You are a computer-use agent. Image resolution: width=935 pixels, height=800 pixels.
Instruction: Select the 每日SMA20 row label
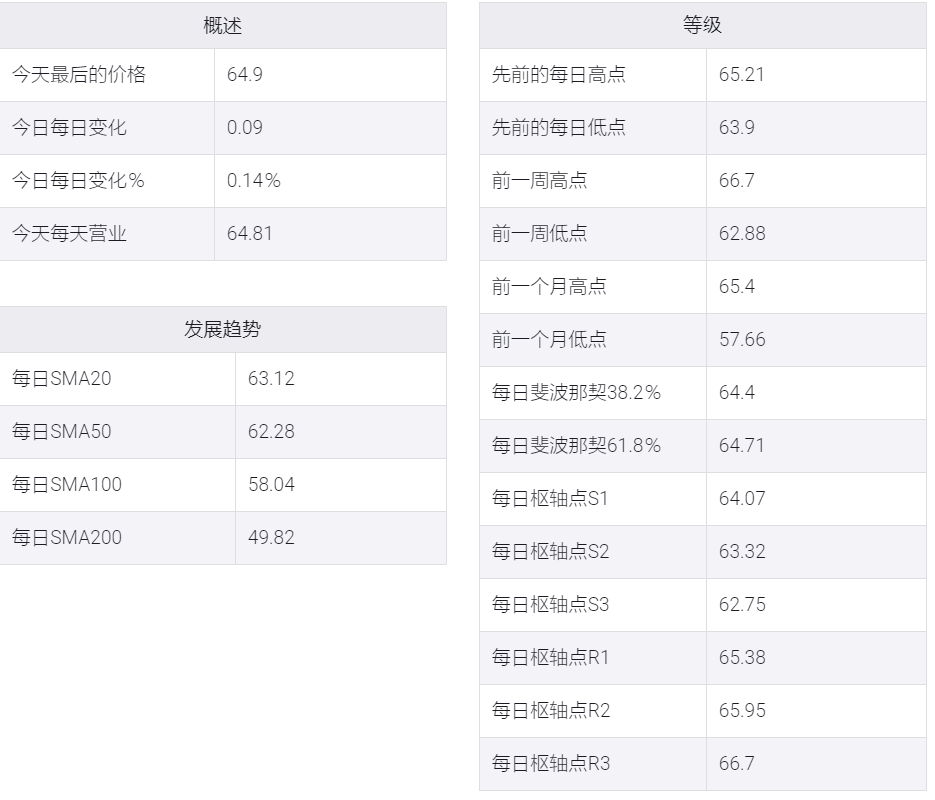pos(61,379)
